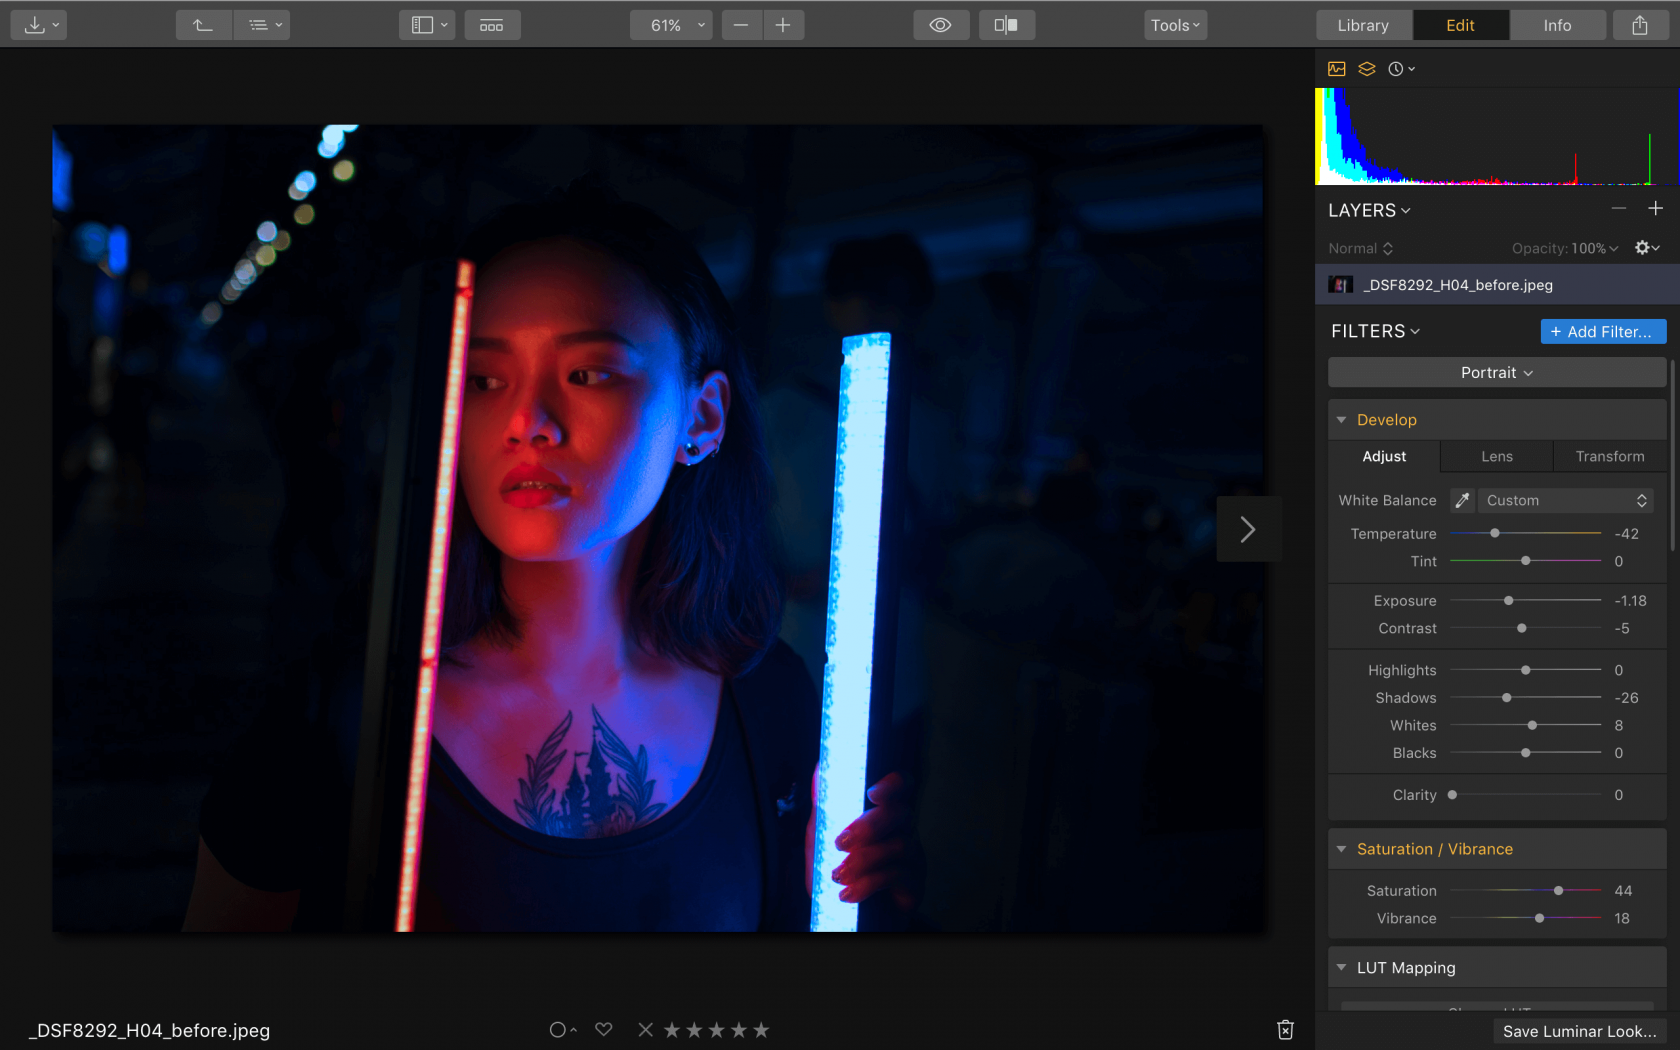
Task: Open the White Balance Custom dropdown
Action: click(x=1565, y=500)
